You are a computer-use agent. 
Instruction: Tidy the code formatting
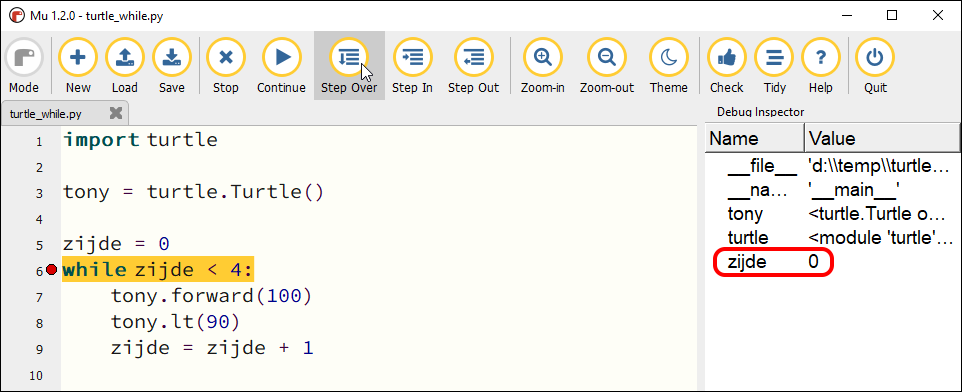(x=774, y=66)
